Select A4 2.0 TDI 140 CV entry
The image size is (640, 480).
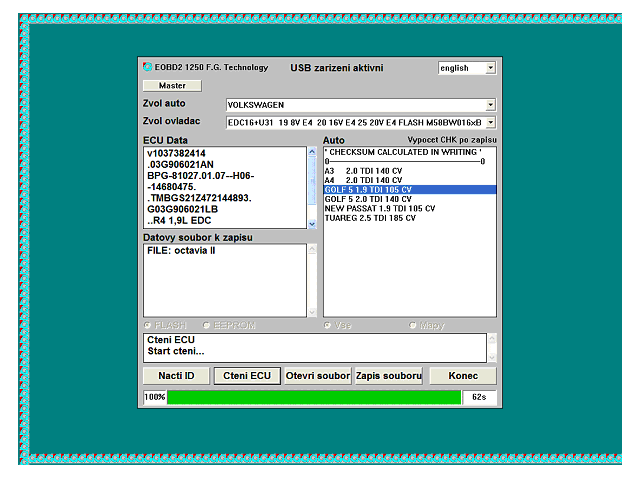pyautogui.click(x=410, y=180)
